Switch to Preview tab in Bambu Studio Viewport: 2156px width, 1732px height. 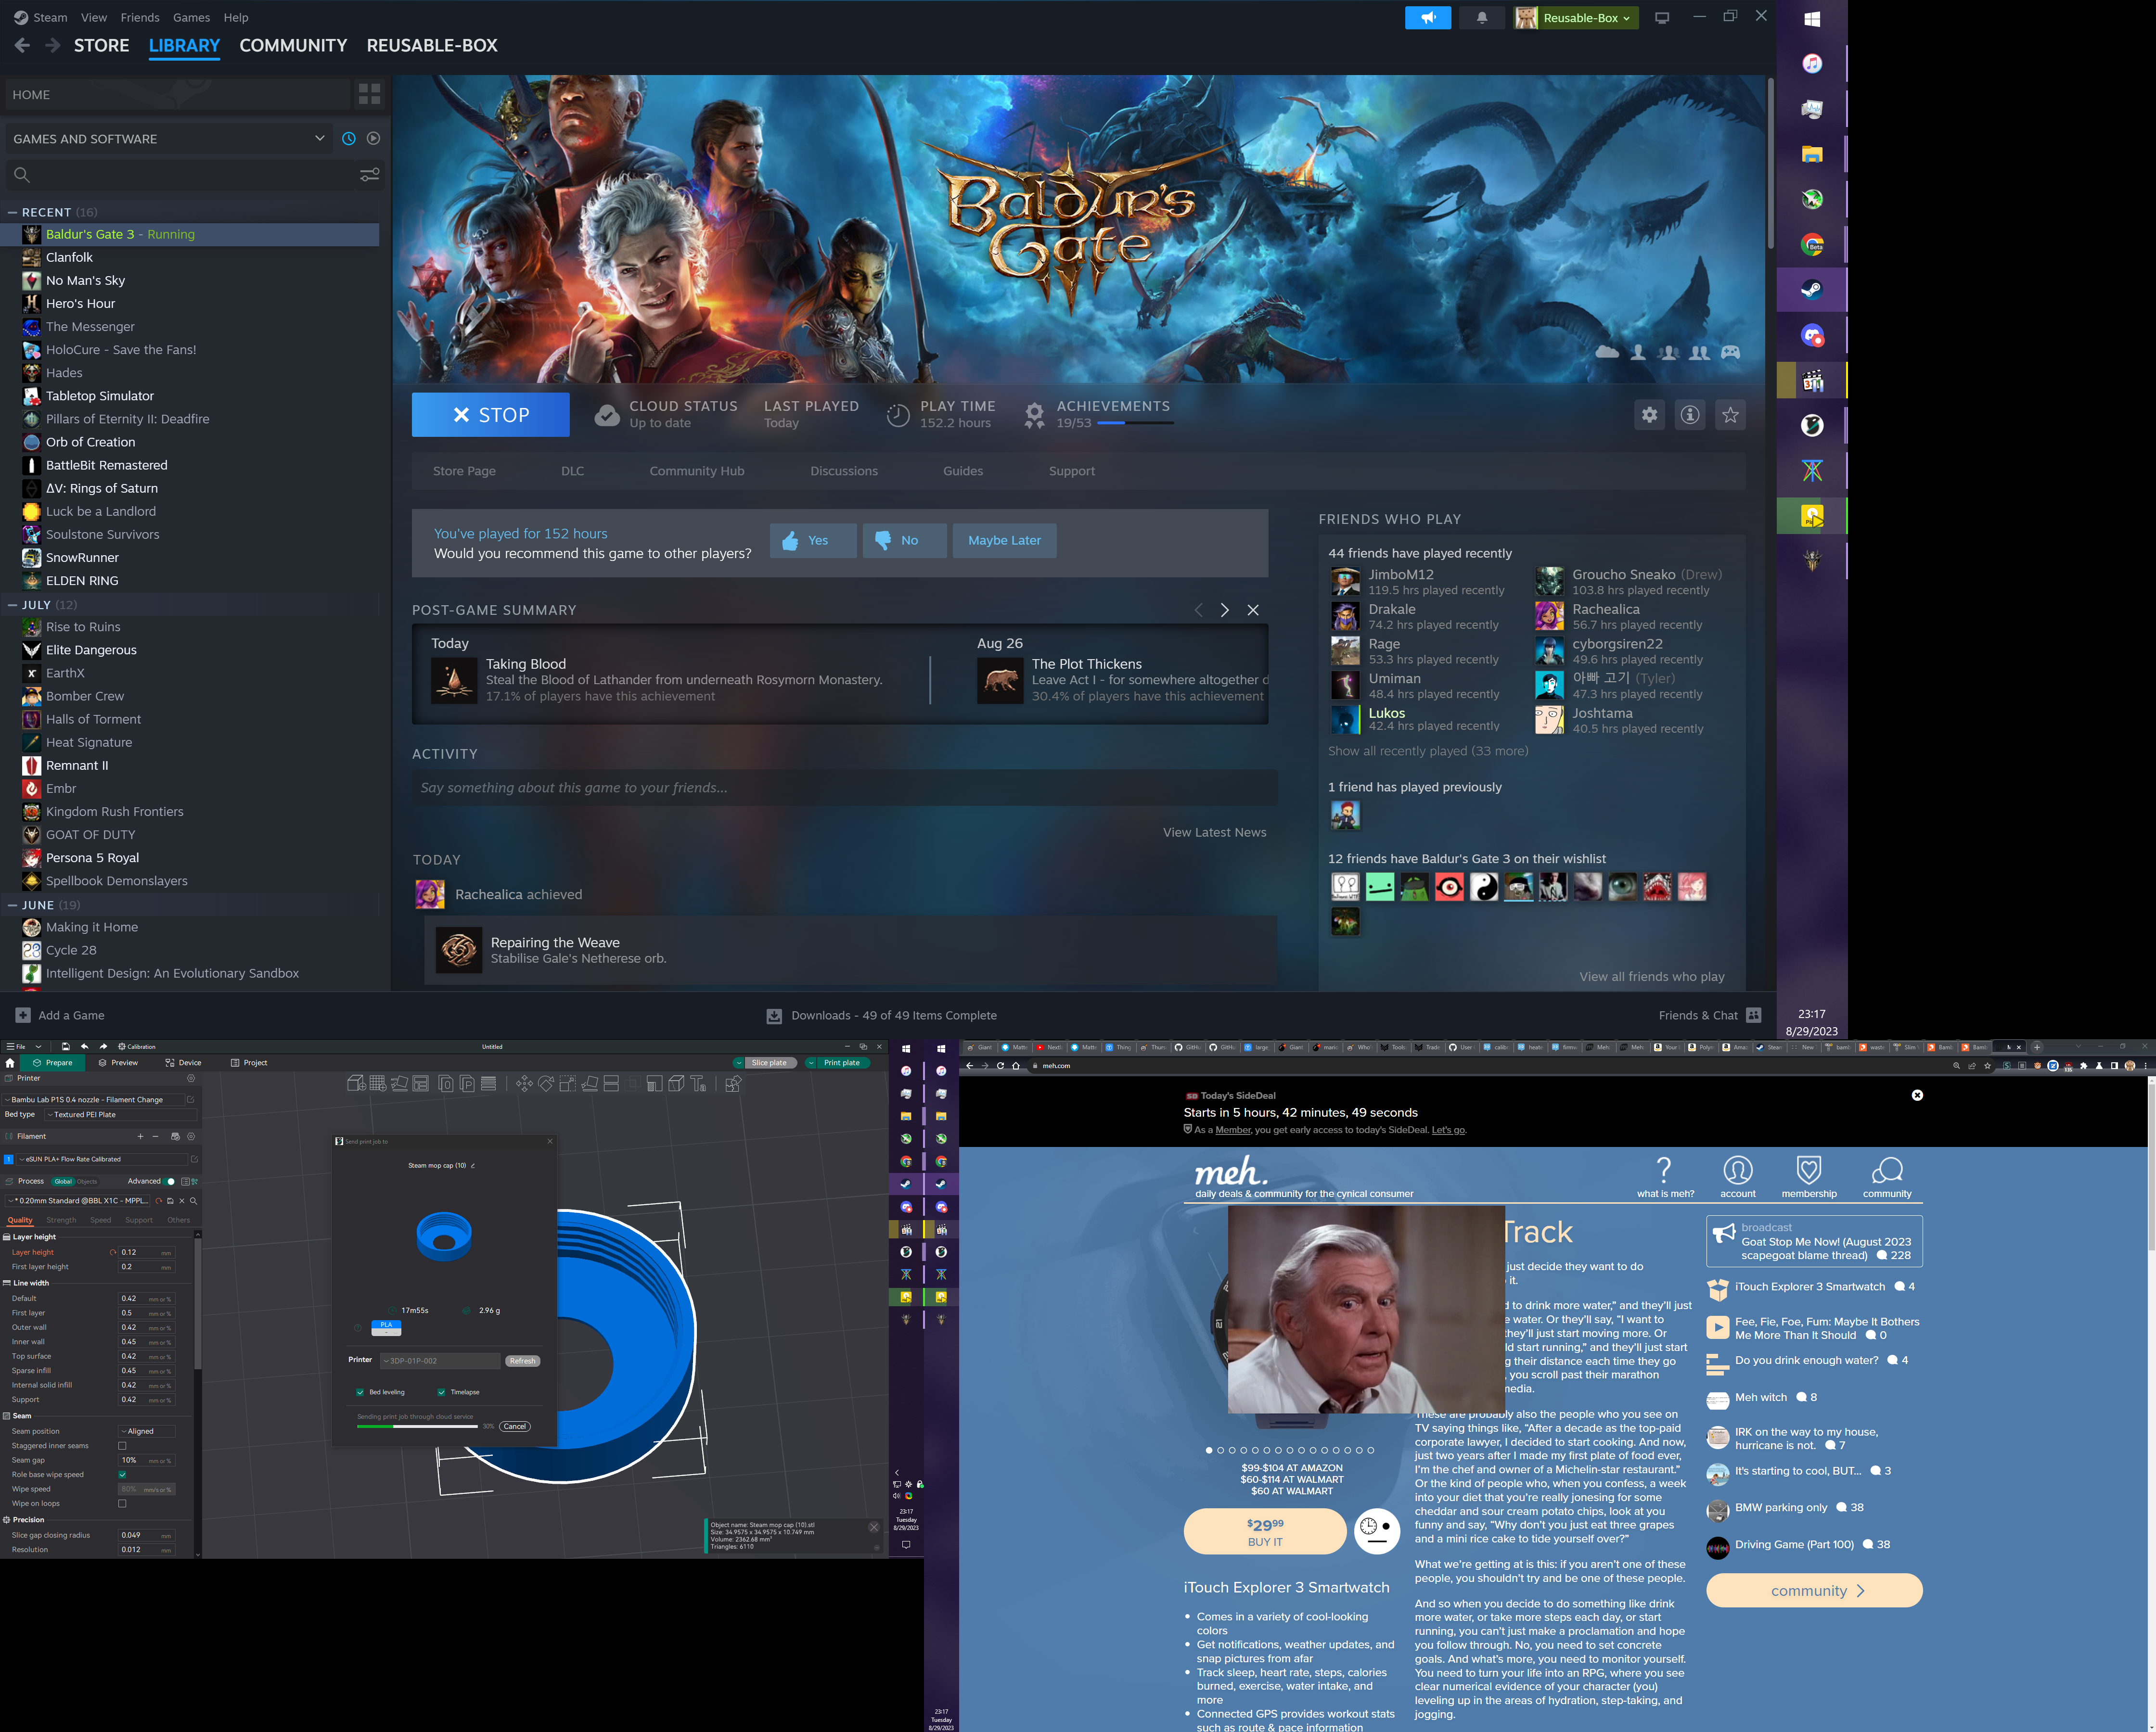tap(119, 1063)
